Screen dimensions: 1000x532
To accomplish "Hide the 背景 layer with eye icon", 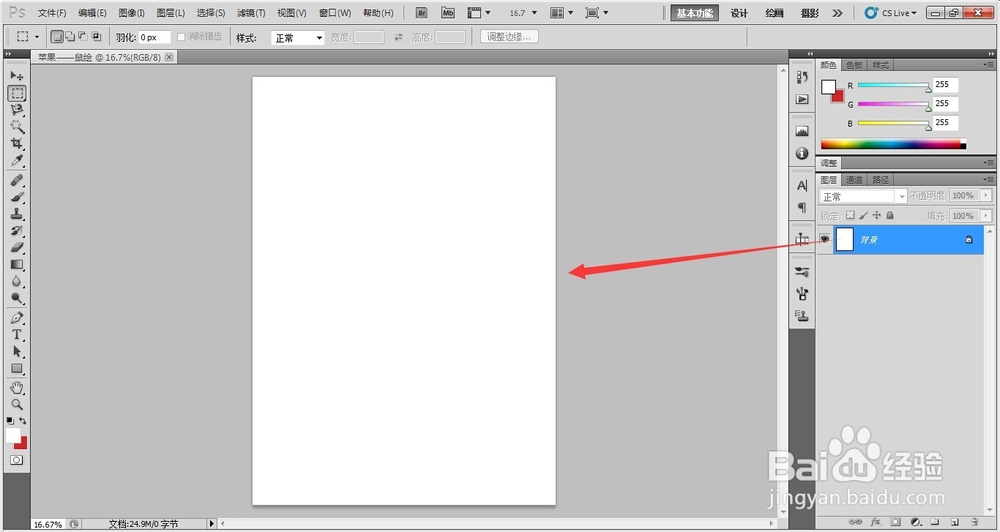I will (x=825, y=239).
